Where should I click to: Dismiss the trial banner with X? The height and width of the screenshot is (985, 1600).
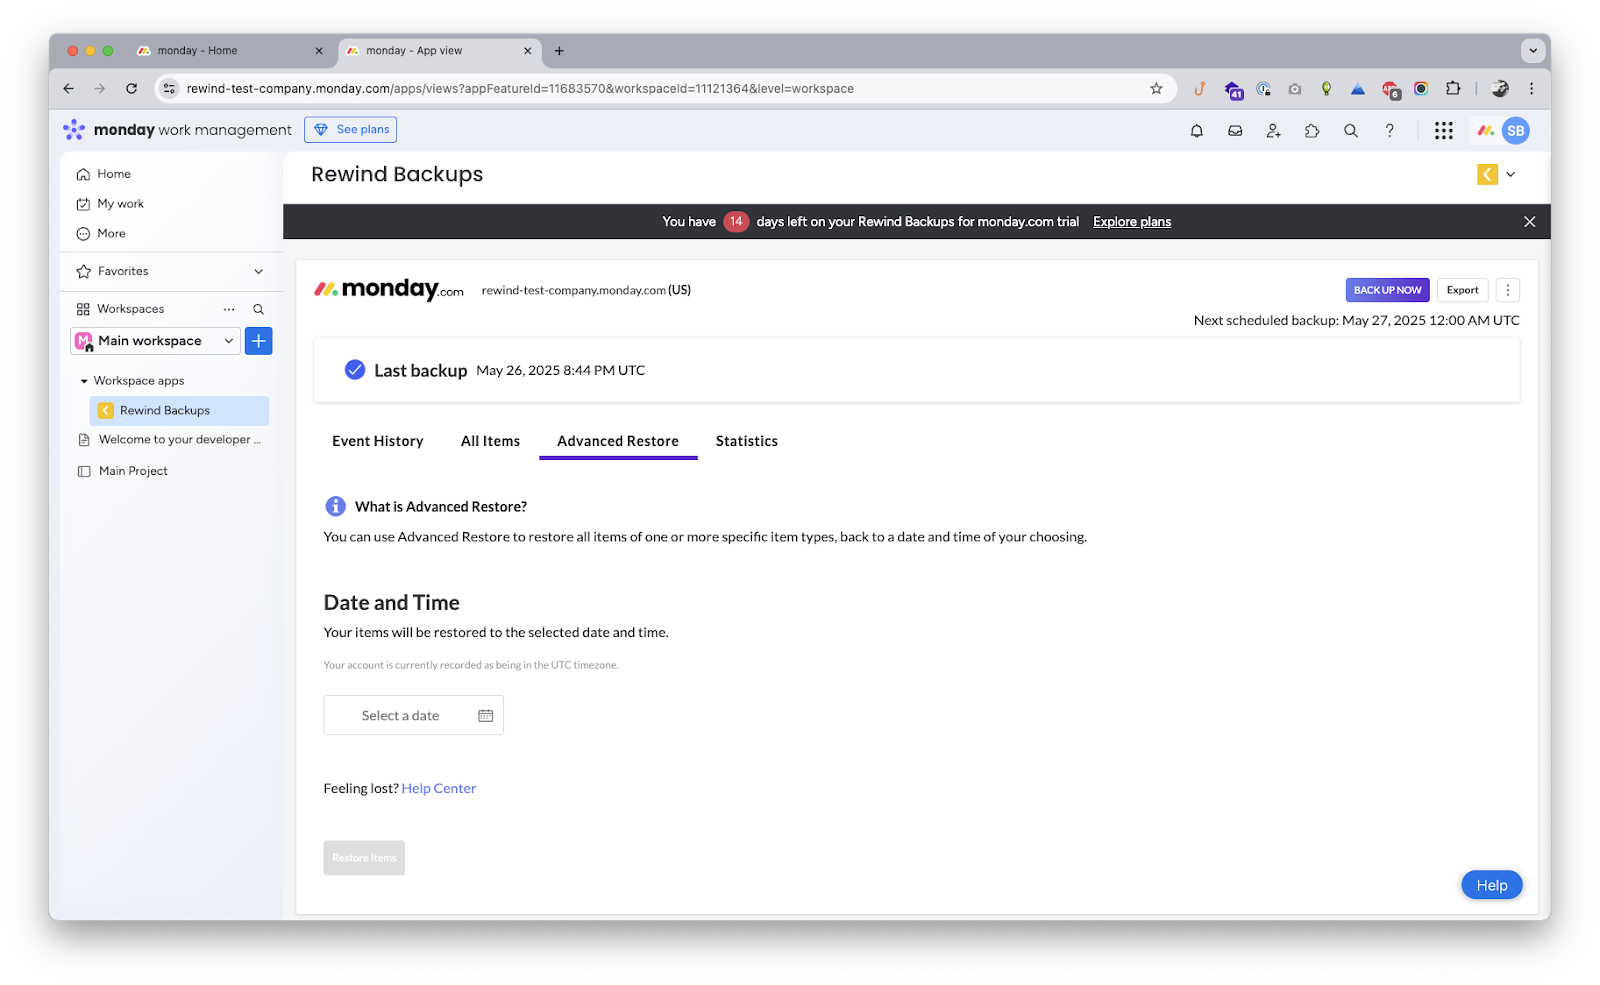pos(1530,222)
